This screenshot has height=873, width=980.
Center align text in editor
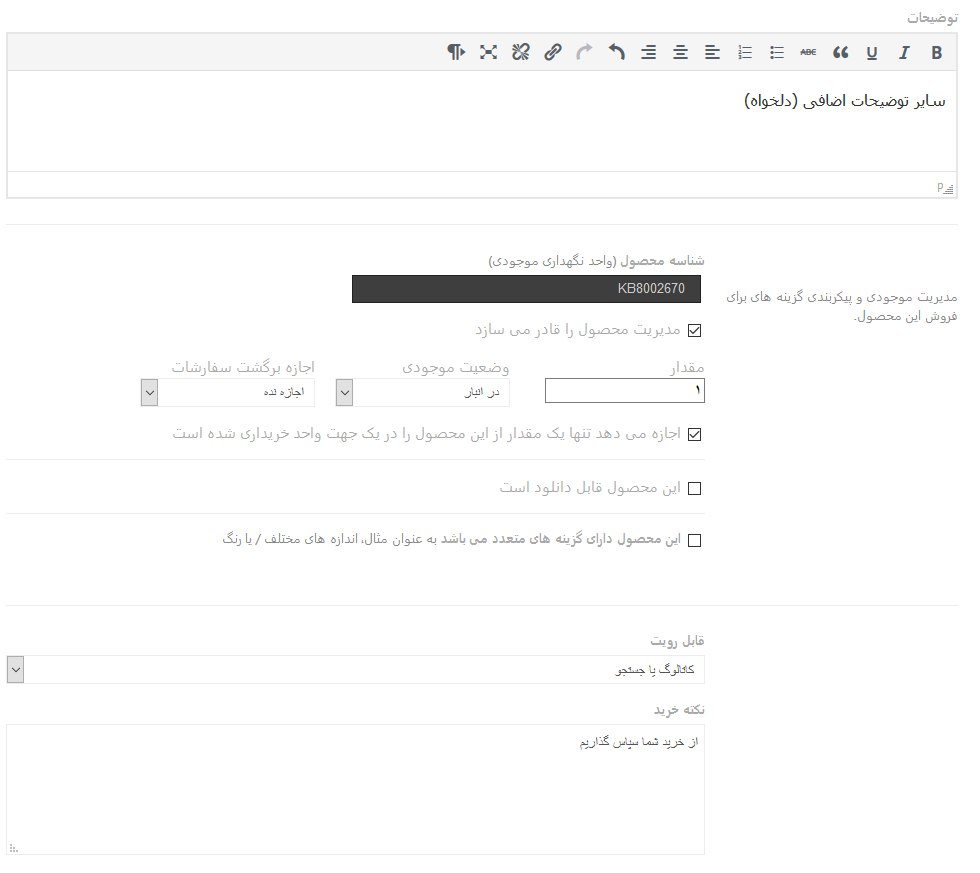680,52
